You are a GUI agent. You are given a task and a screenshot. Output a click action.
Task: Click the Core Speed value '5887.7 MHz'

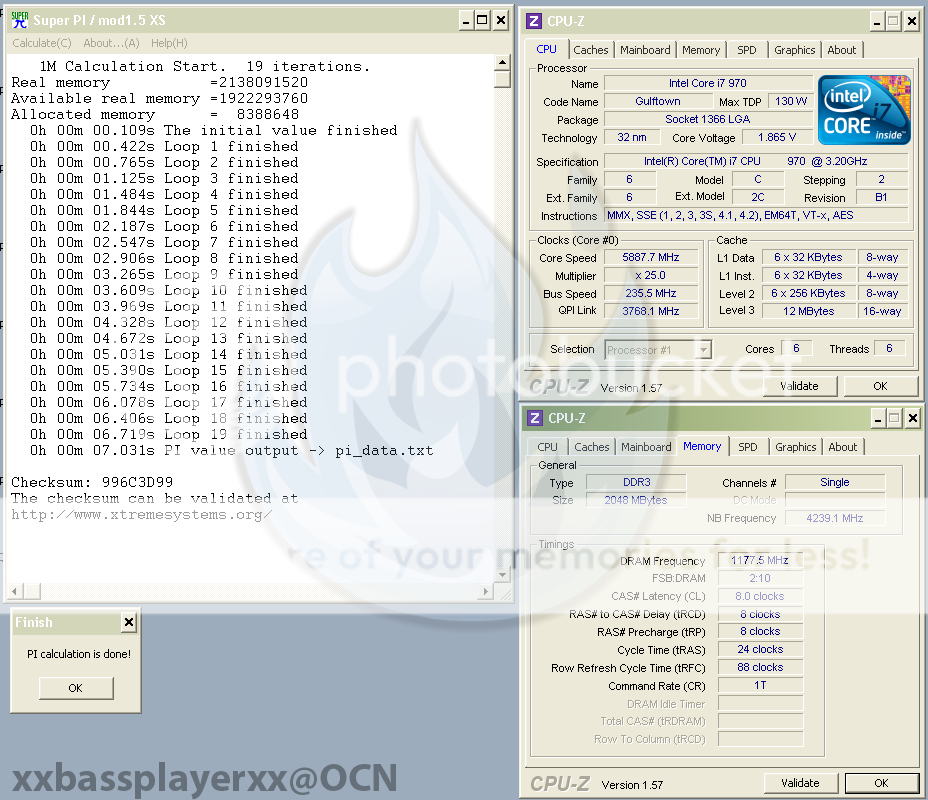650,257
